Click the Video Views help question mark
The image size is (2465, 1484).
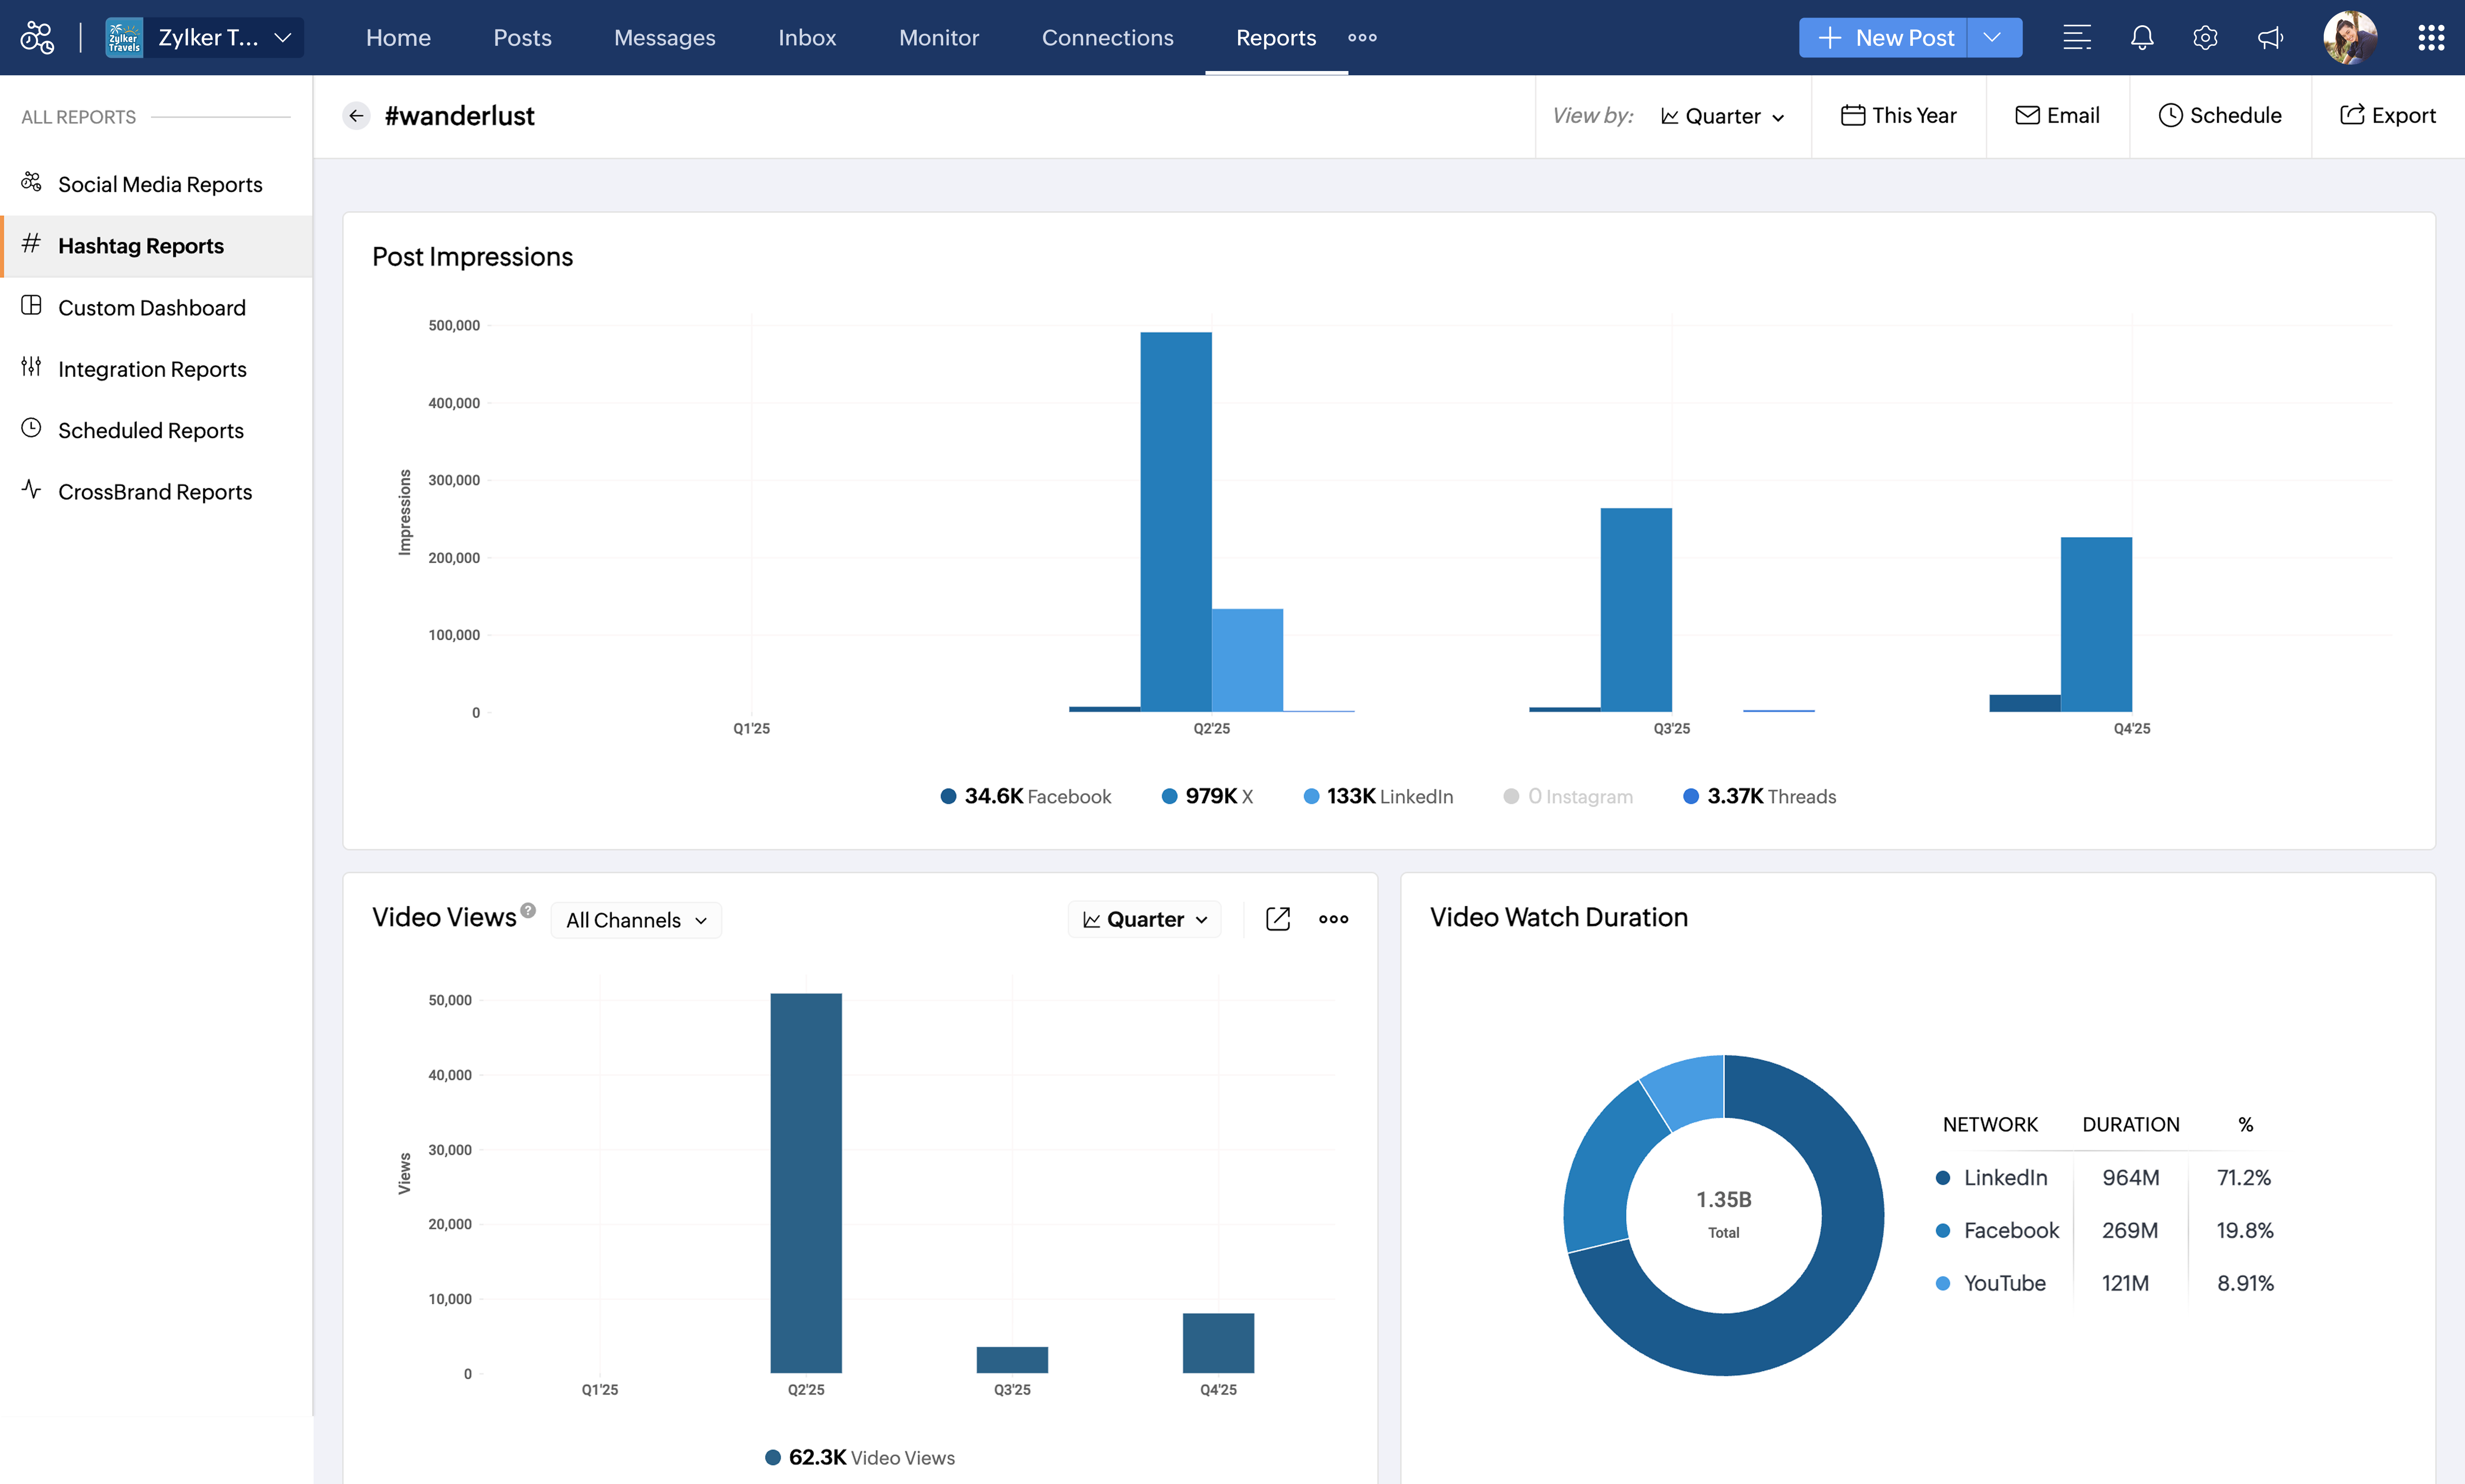click(528, 910)
